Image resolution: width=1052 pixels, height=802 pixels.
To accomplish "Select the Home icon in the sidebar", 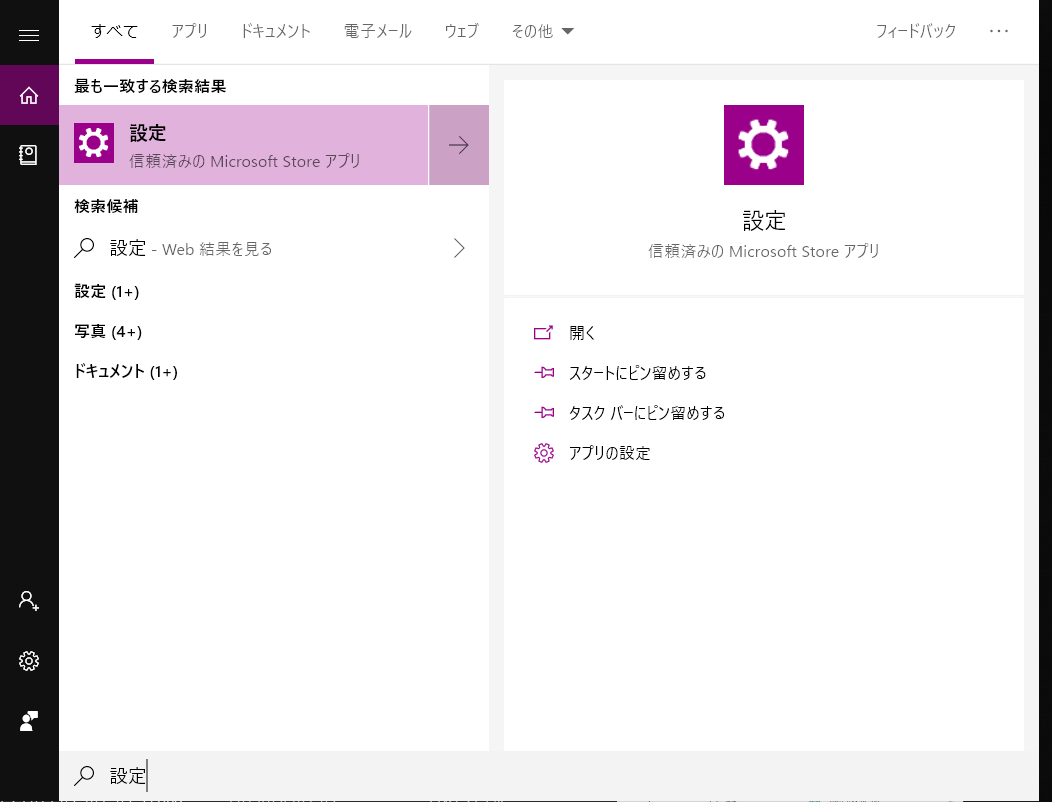I will click(x=29, y=95).
